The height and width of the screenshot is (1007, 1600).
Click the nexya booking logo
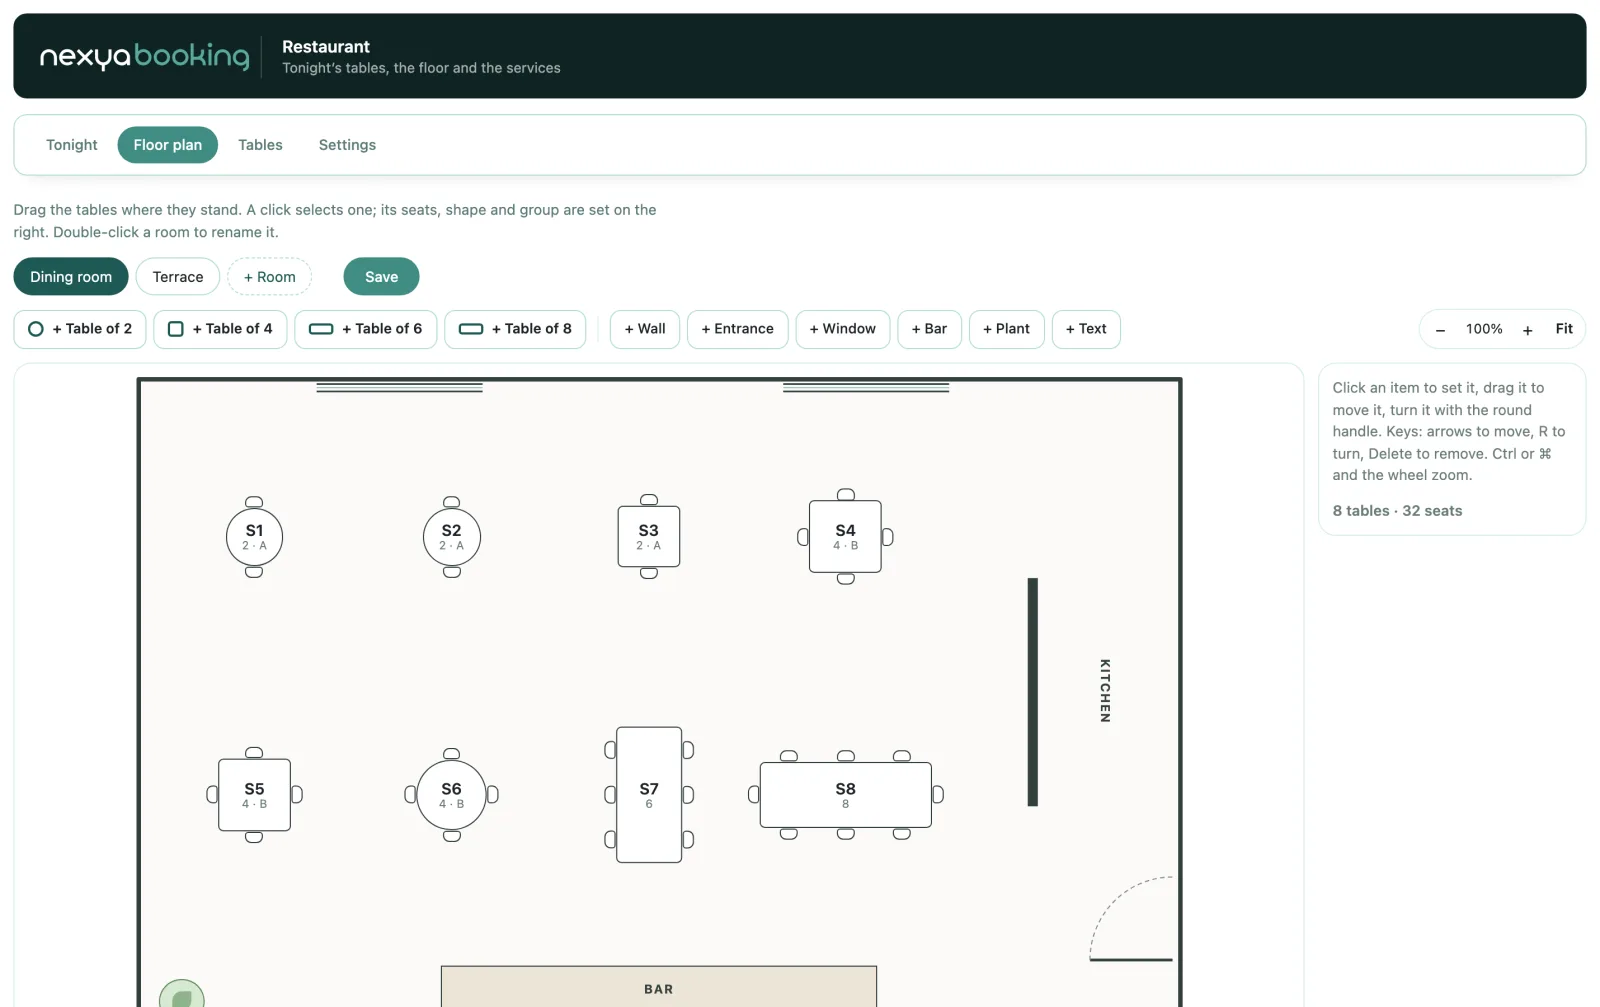(x=145, y=56)
